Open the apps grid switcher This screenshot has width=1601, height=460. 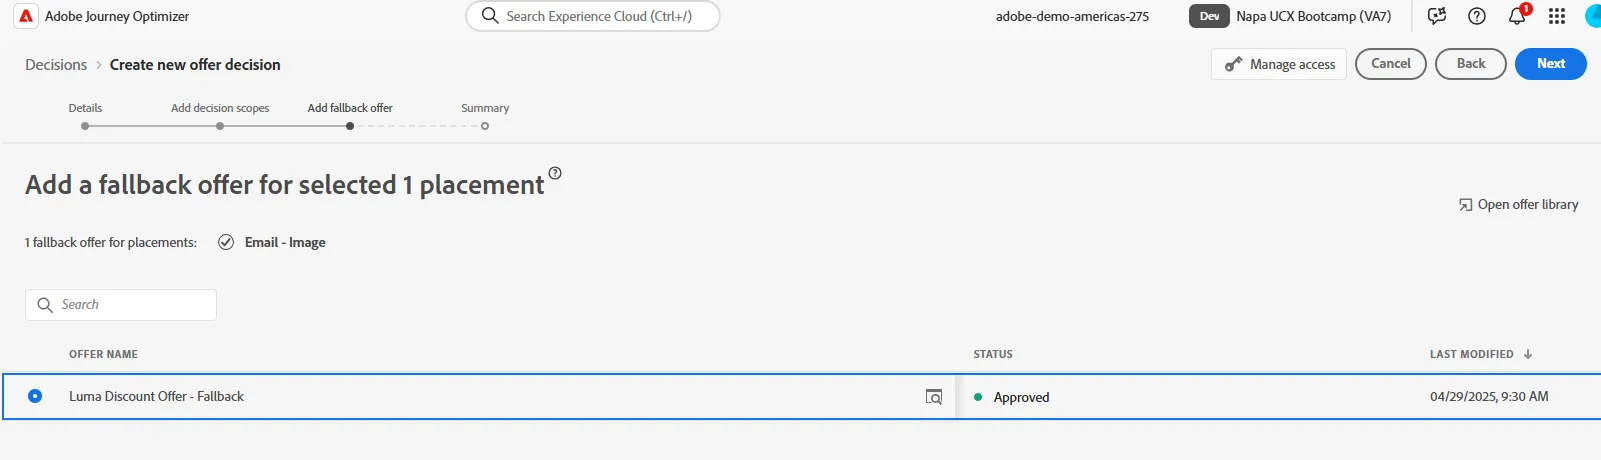[x=1557, y=16]
